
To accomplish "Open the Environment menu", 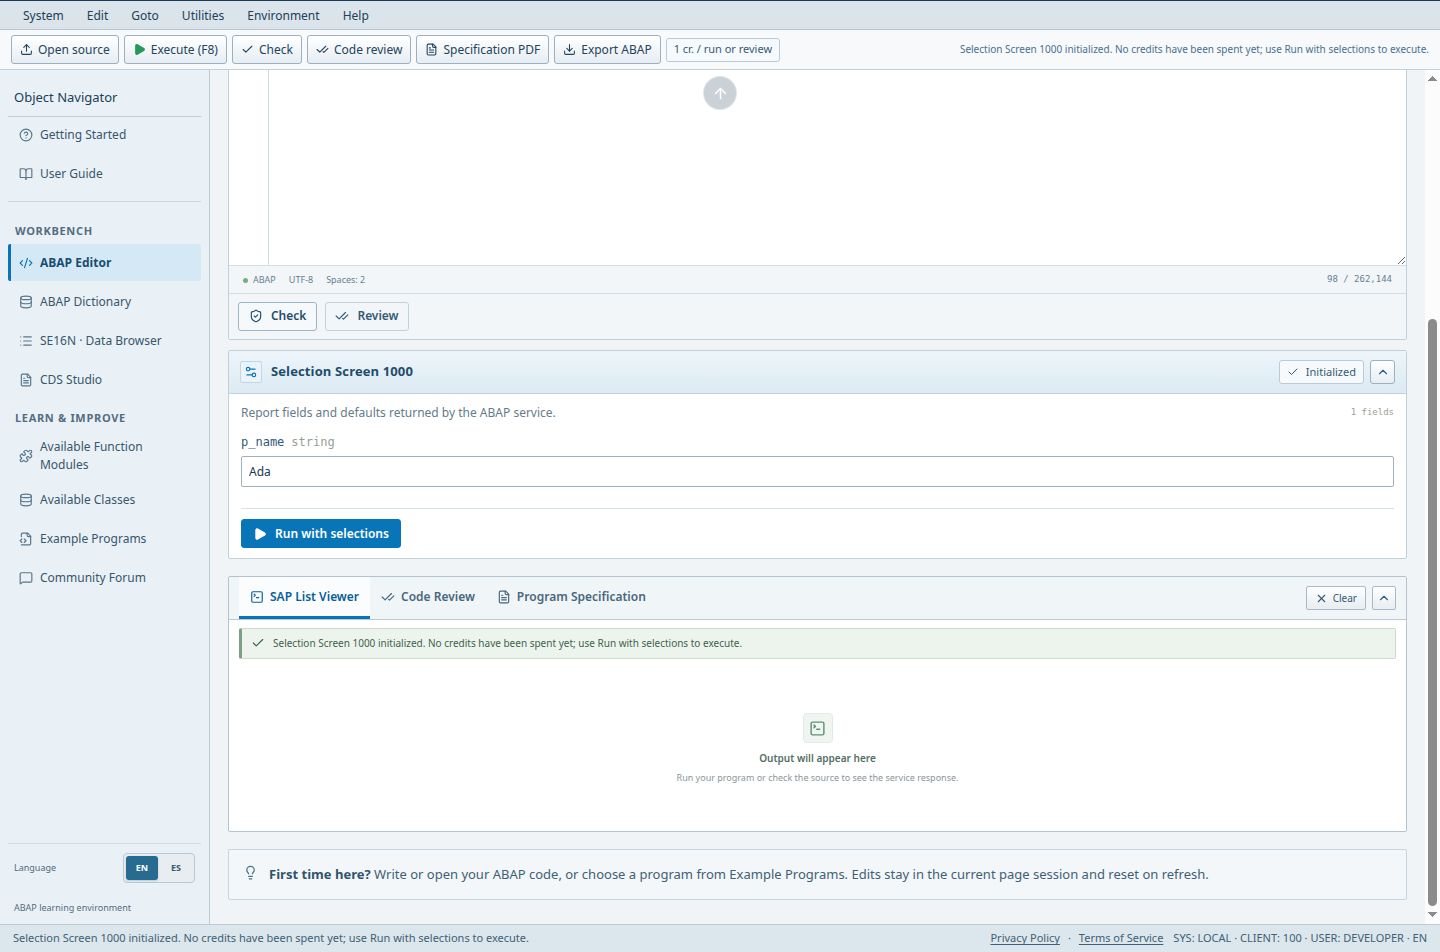I will point(284,15).
